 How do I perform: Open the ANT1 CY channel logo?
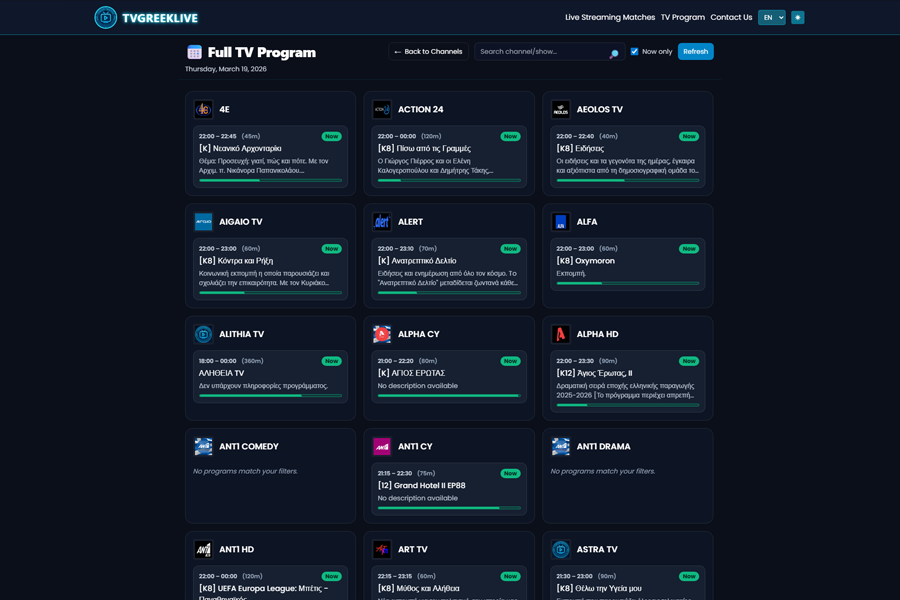point(382,446)
